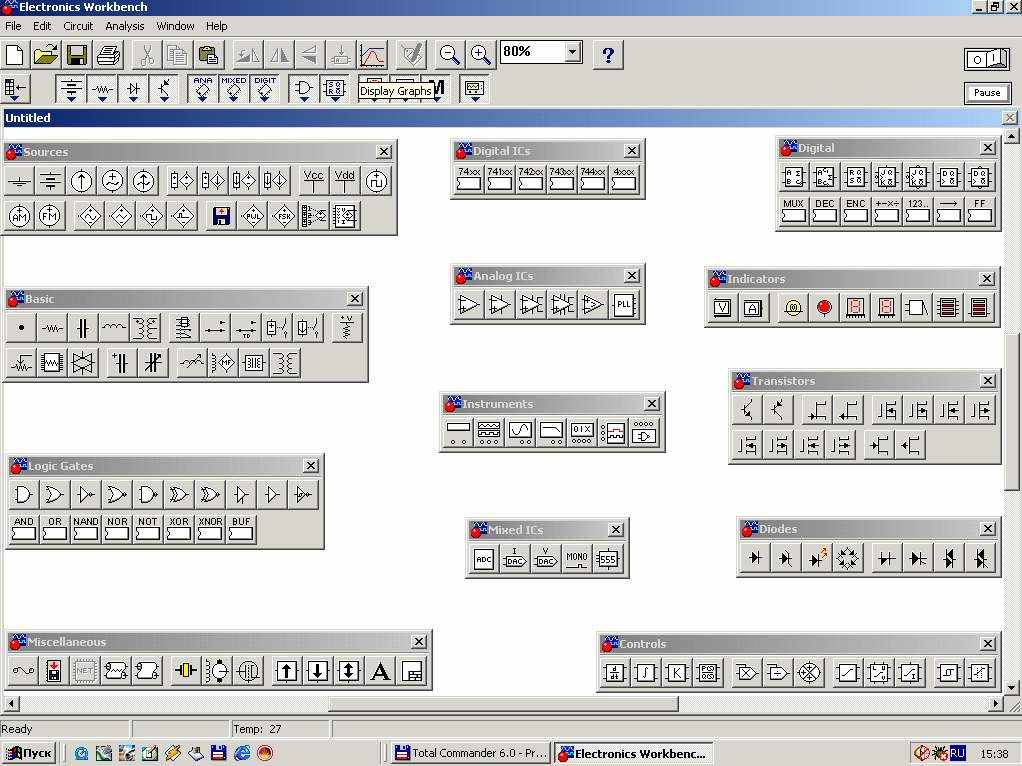Click the Favorites parts bin toolbar button
Viewport: 1022px width, 766px height.
click(15, 89)
